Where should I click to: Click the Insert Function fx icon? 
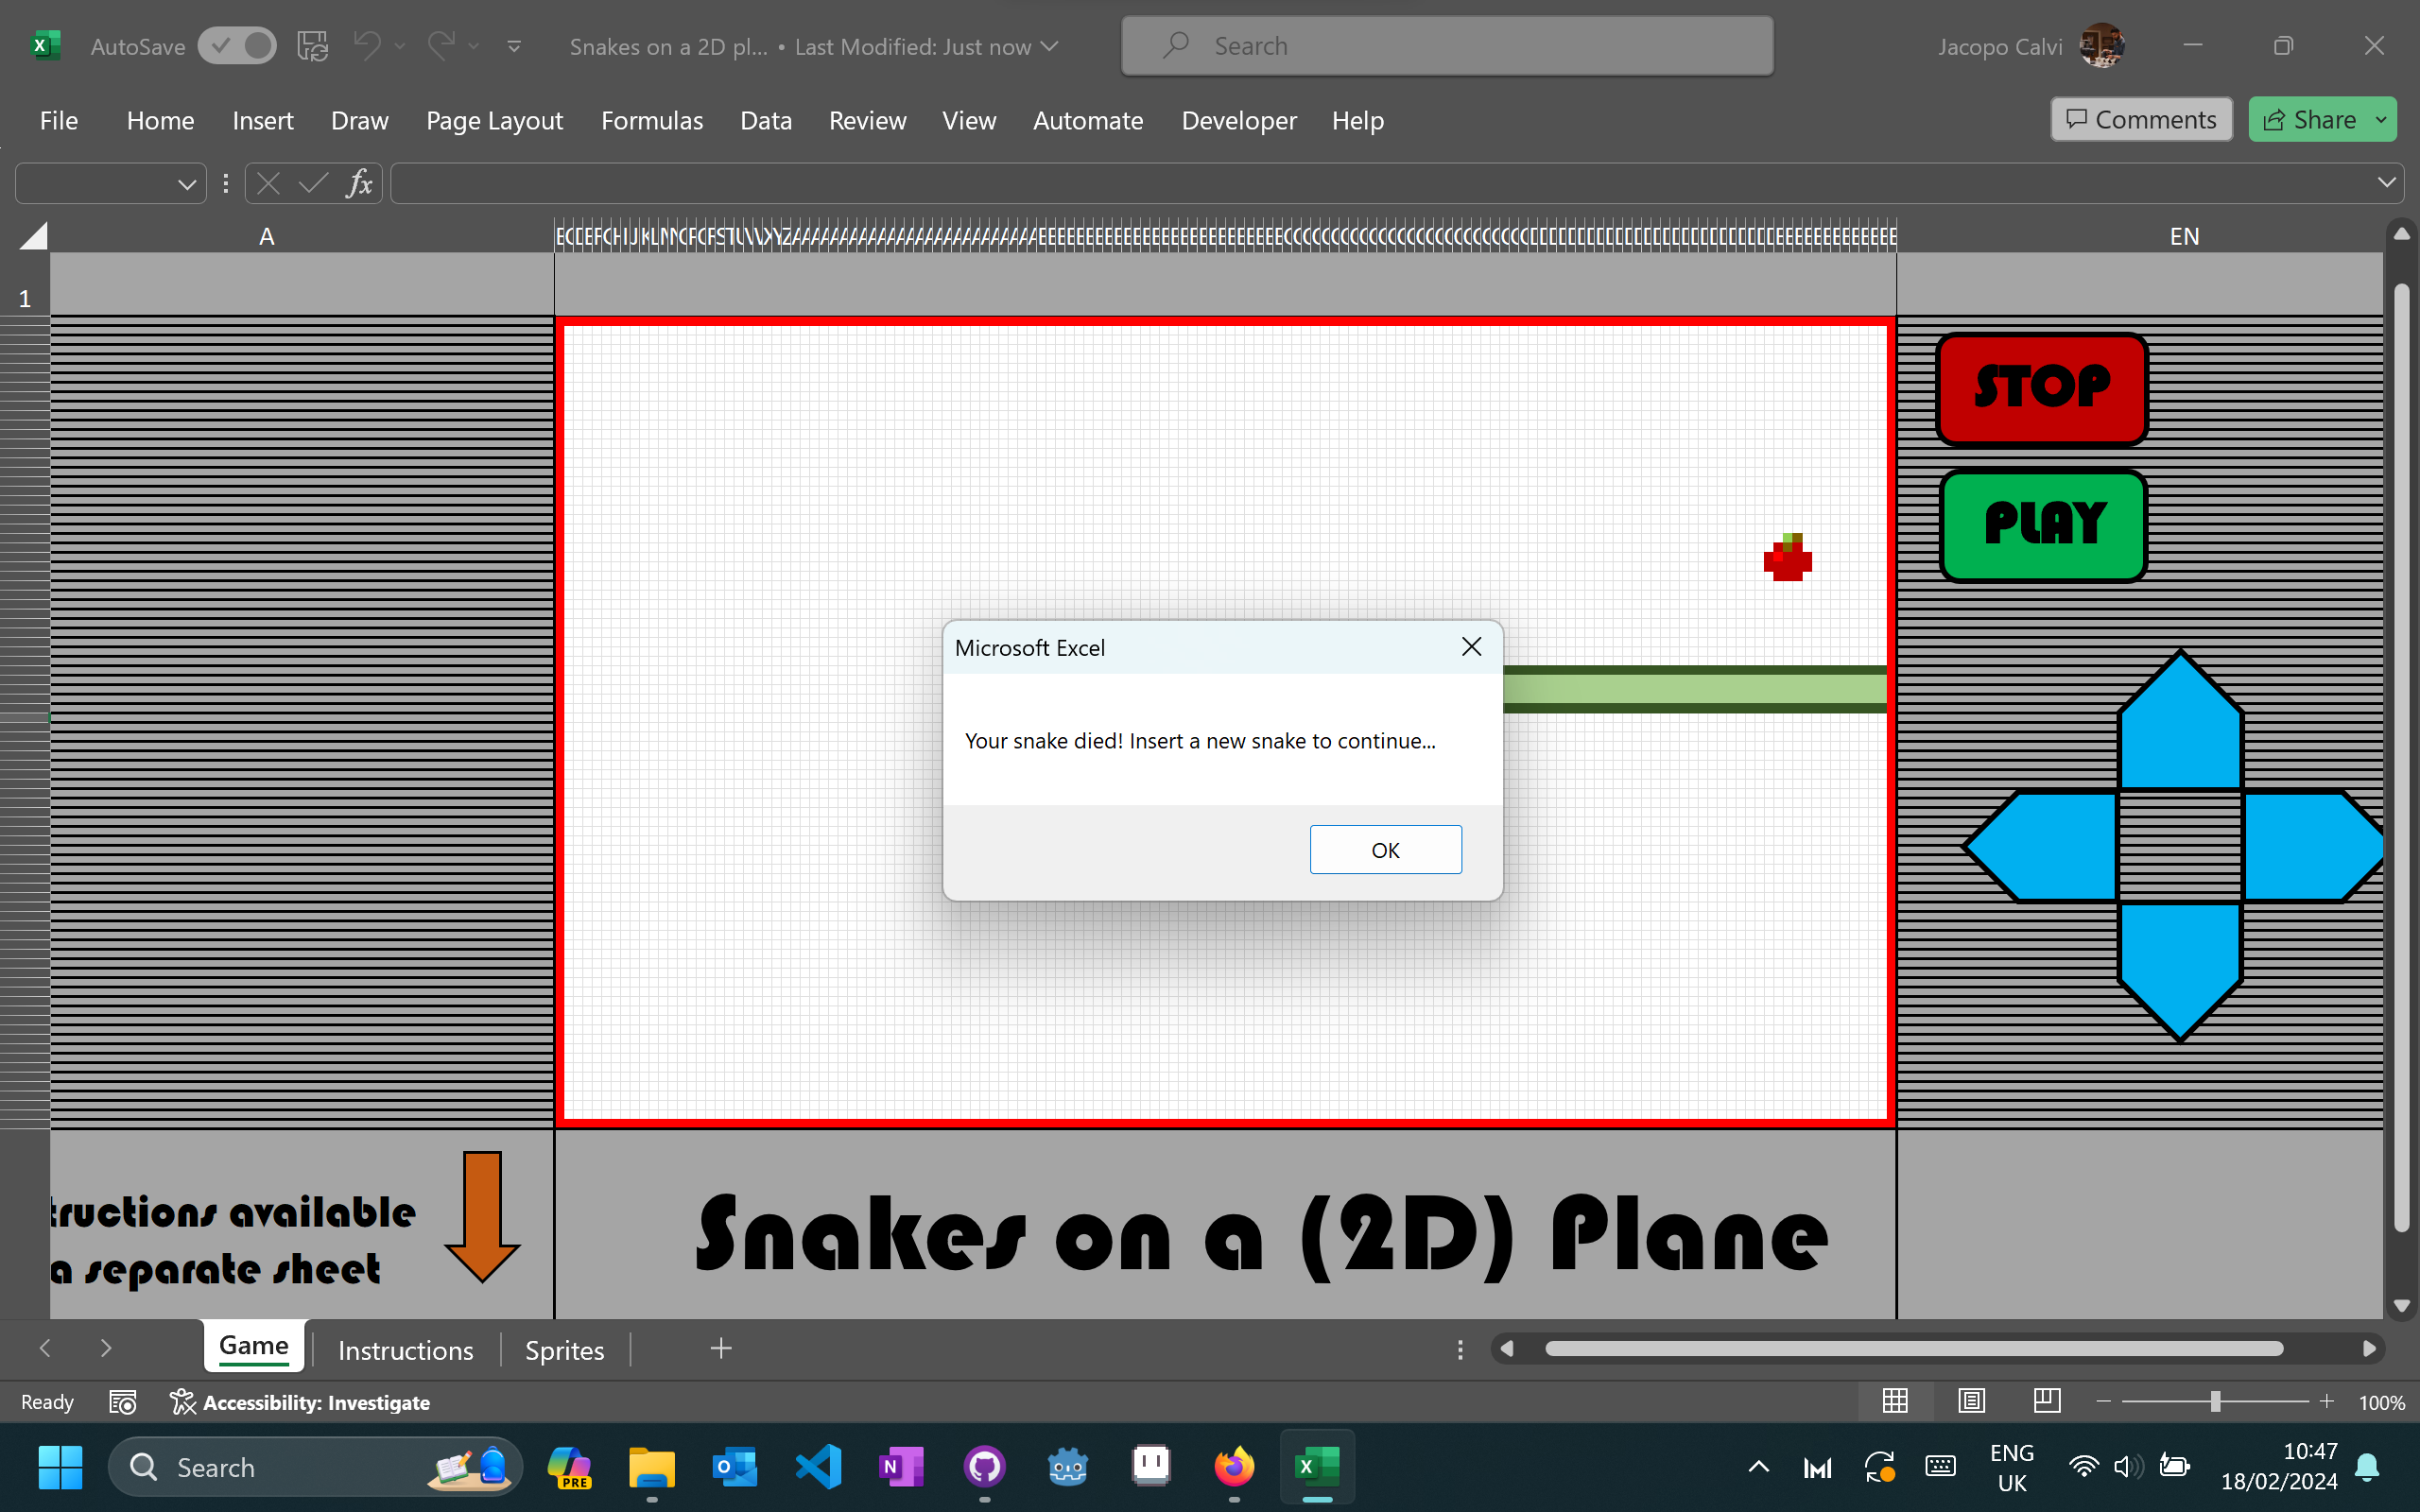tap(359, 183)
